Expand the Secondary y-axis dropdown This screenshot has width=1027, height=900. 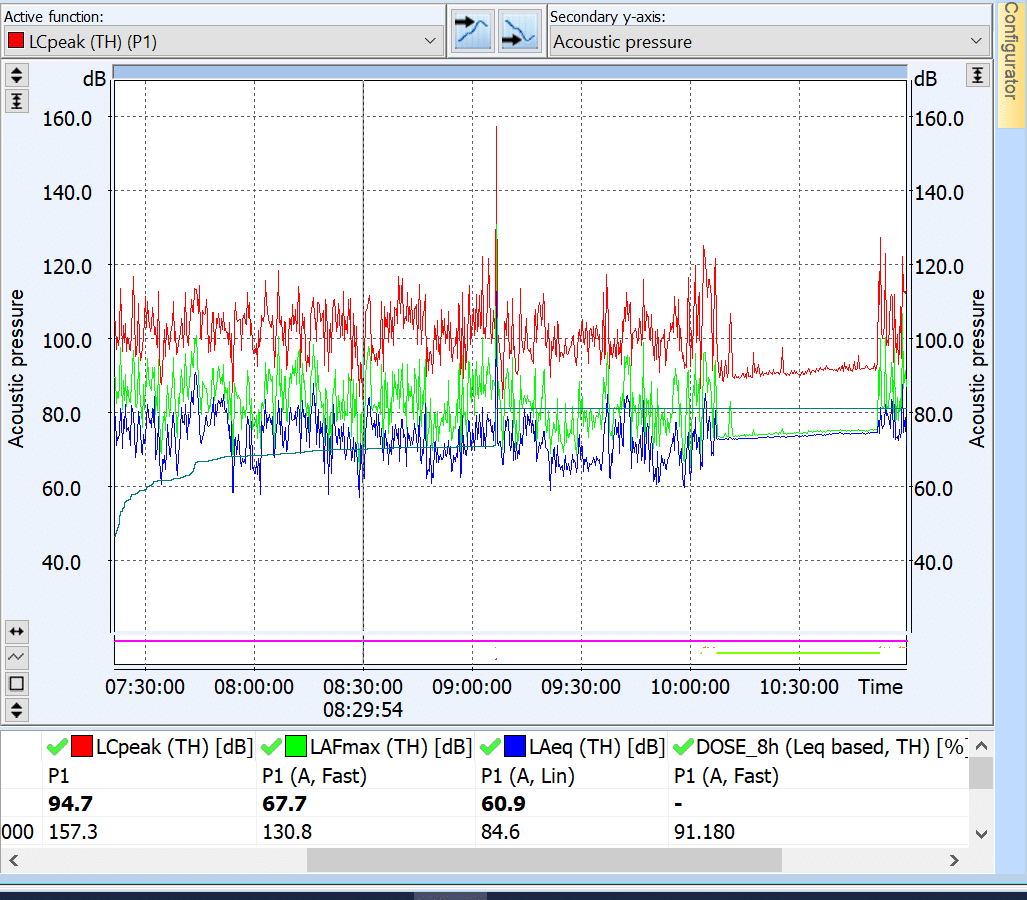click(976, 41)
